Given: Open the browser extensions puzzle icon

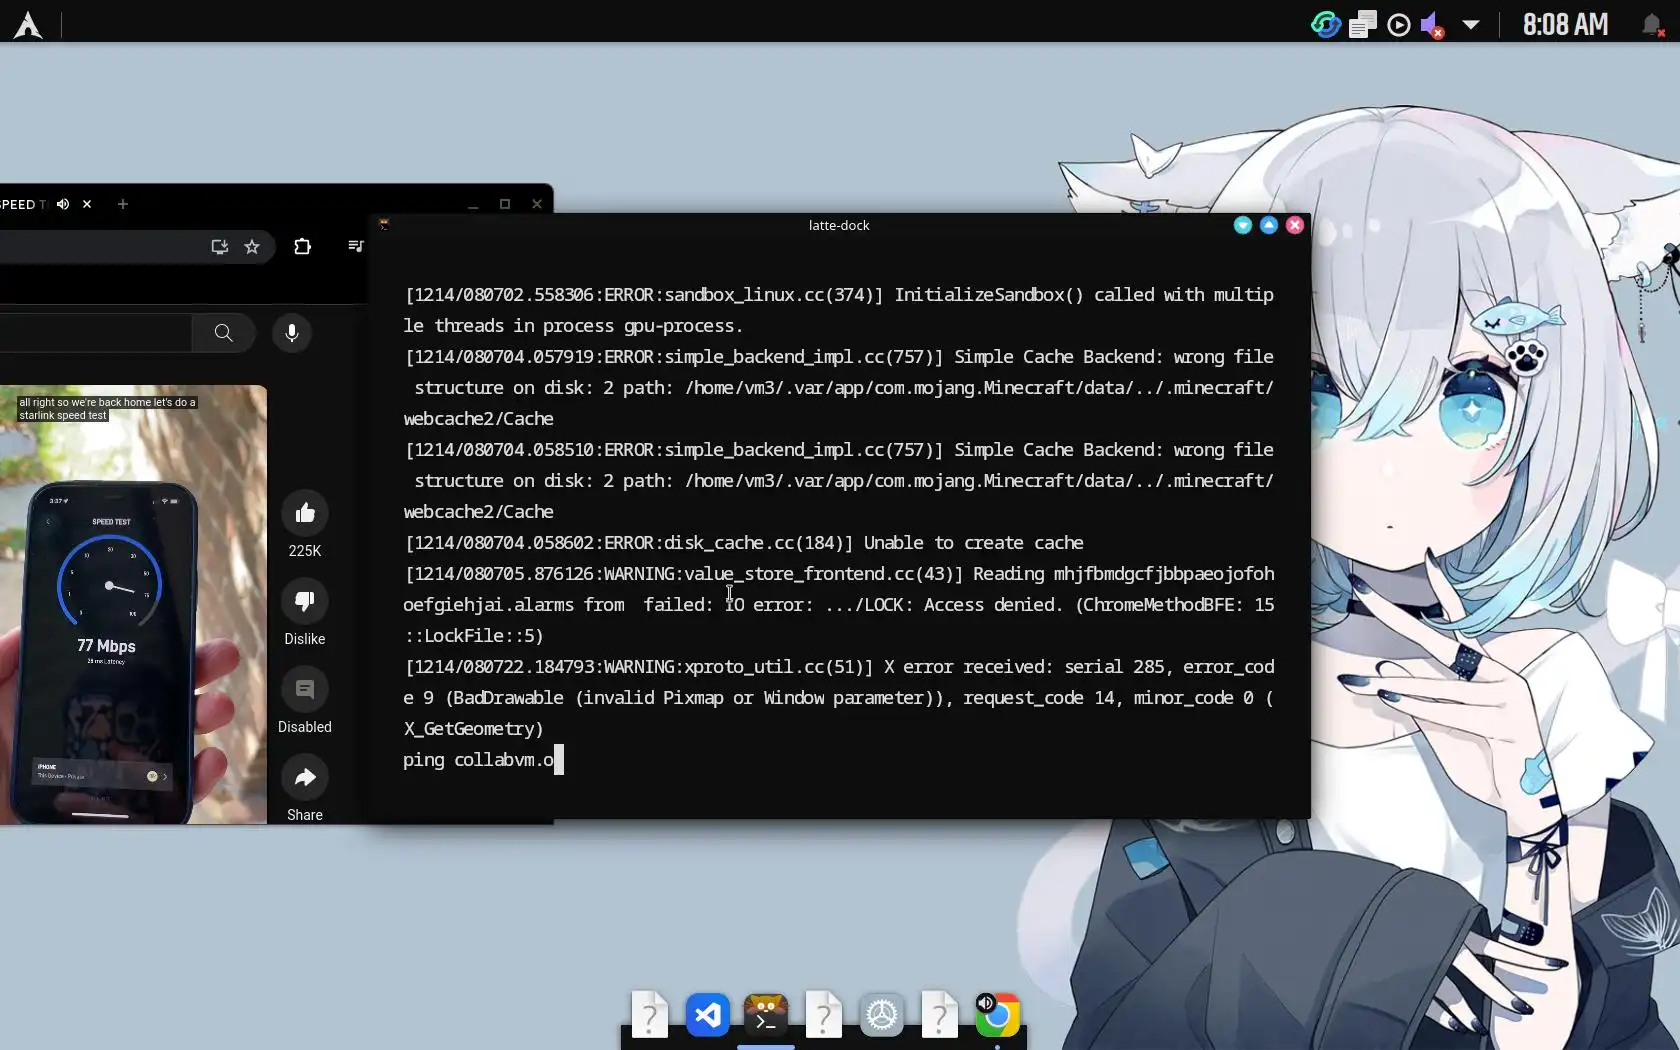Looking at the screenshot, I should (302, 246).
